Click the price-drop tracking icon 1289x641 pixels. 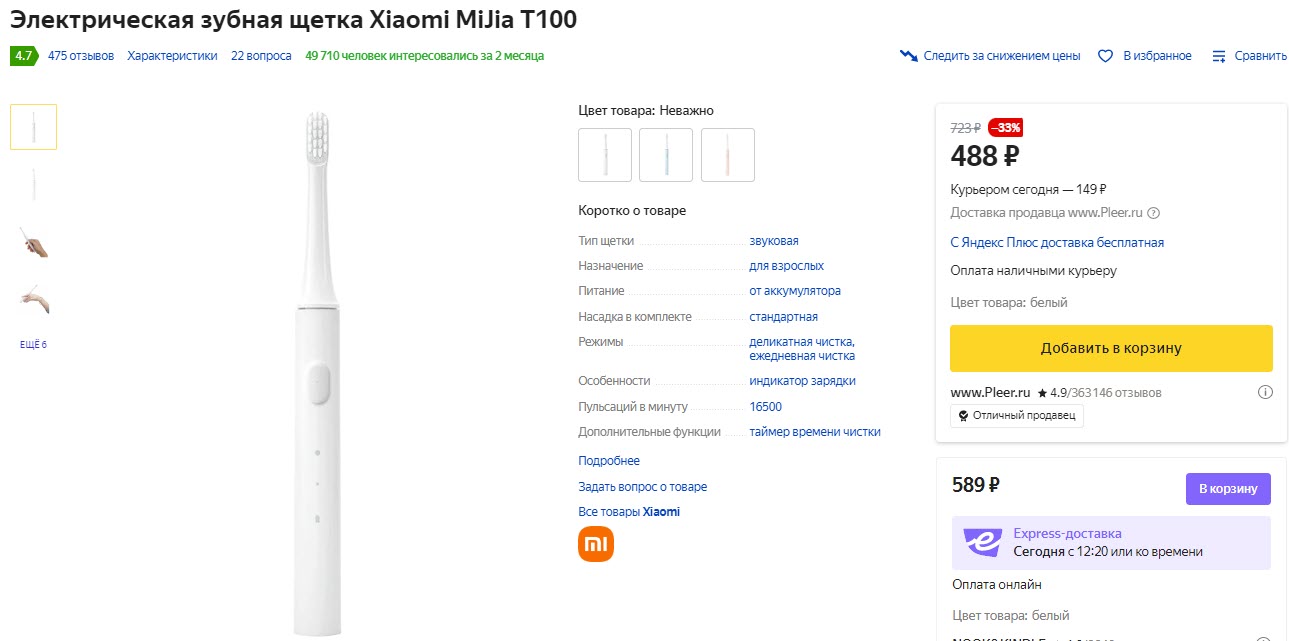tap(908, 56)
